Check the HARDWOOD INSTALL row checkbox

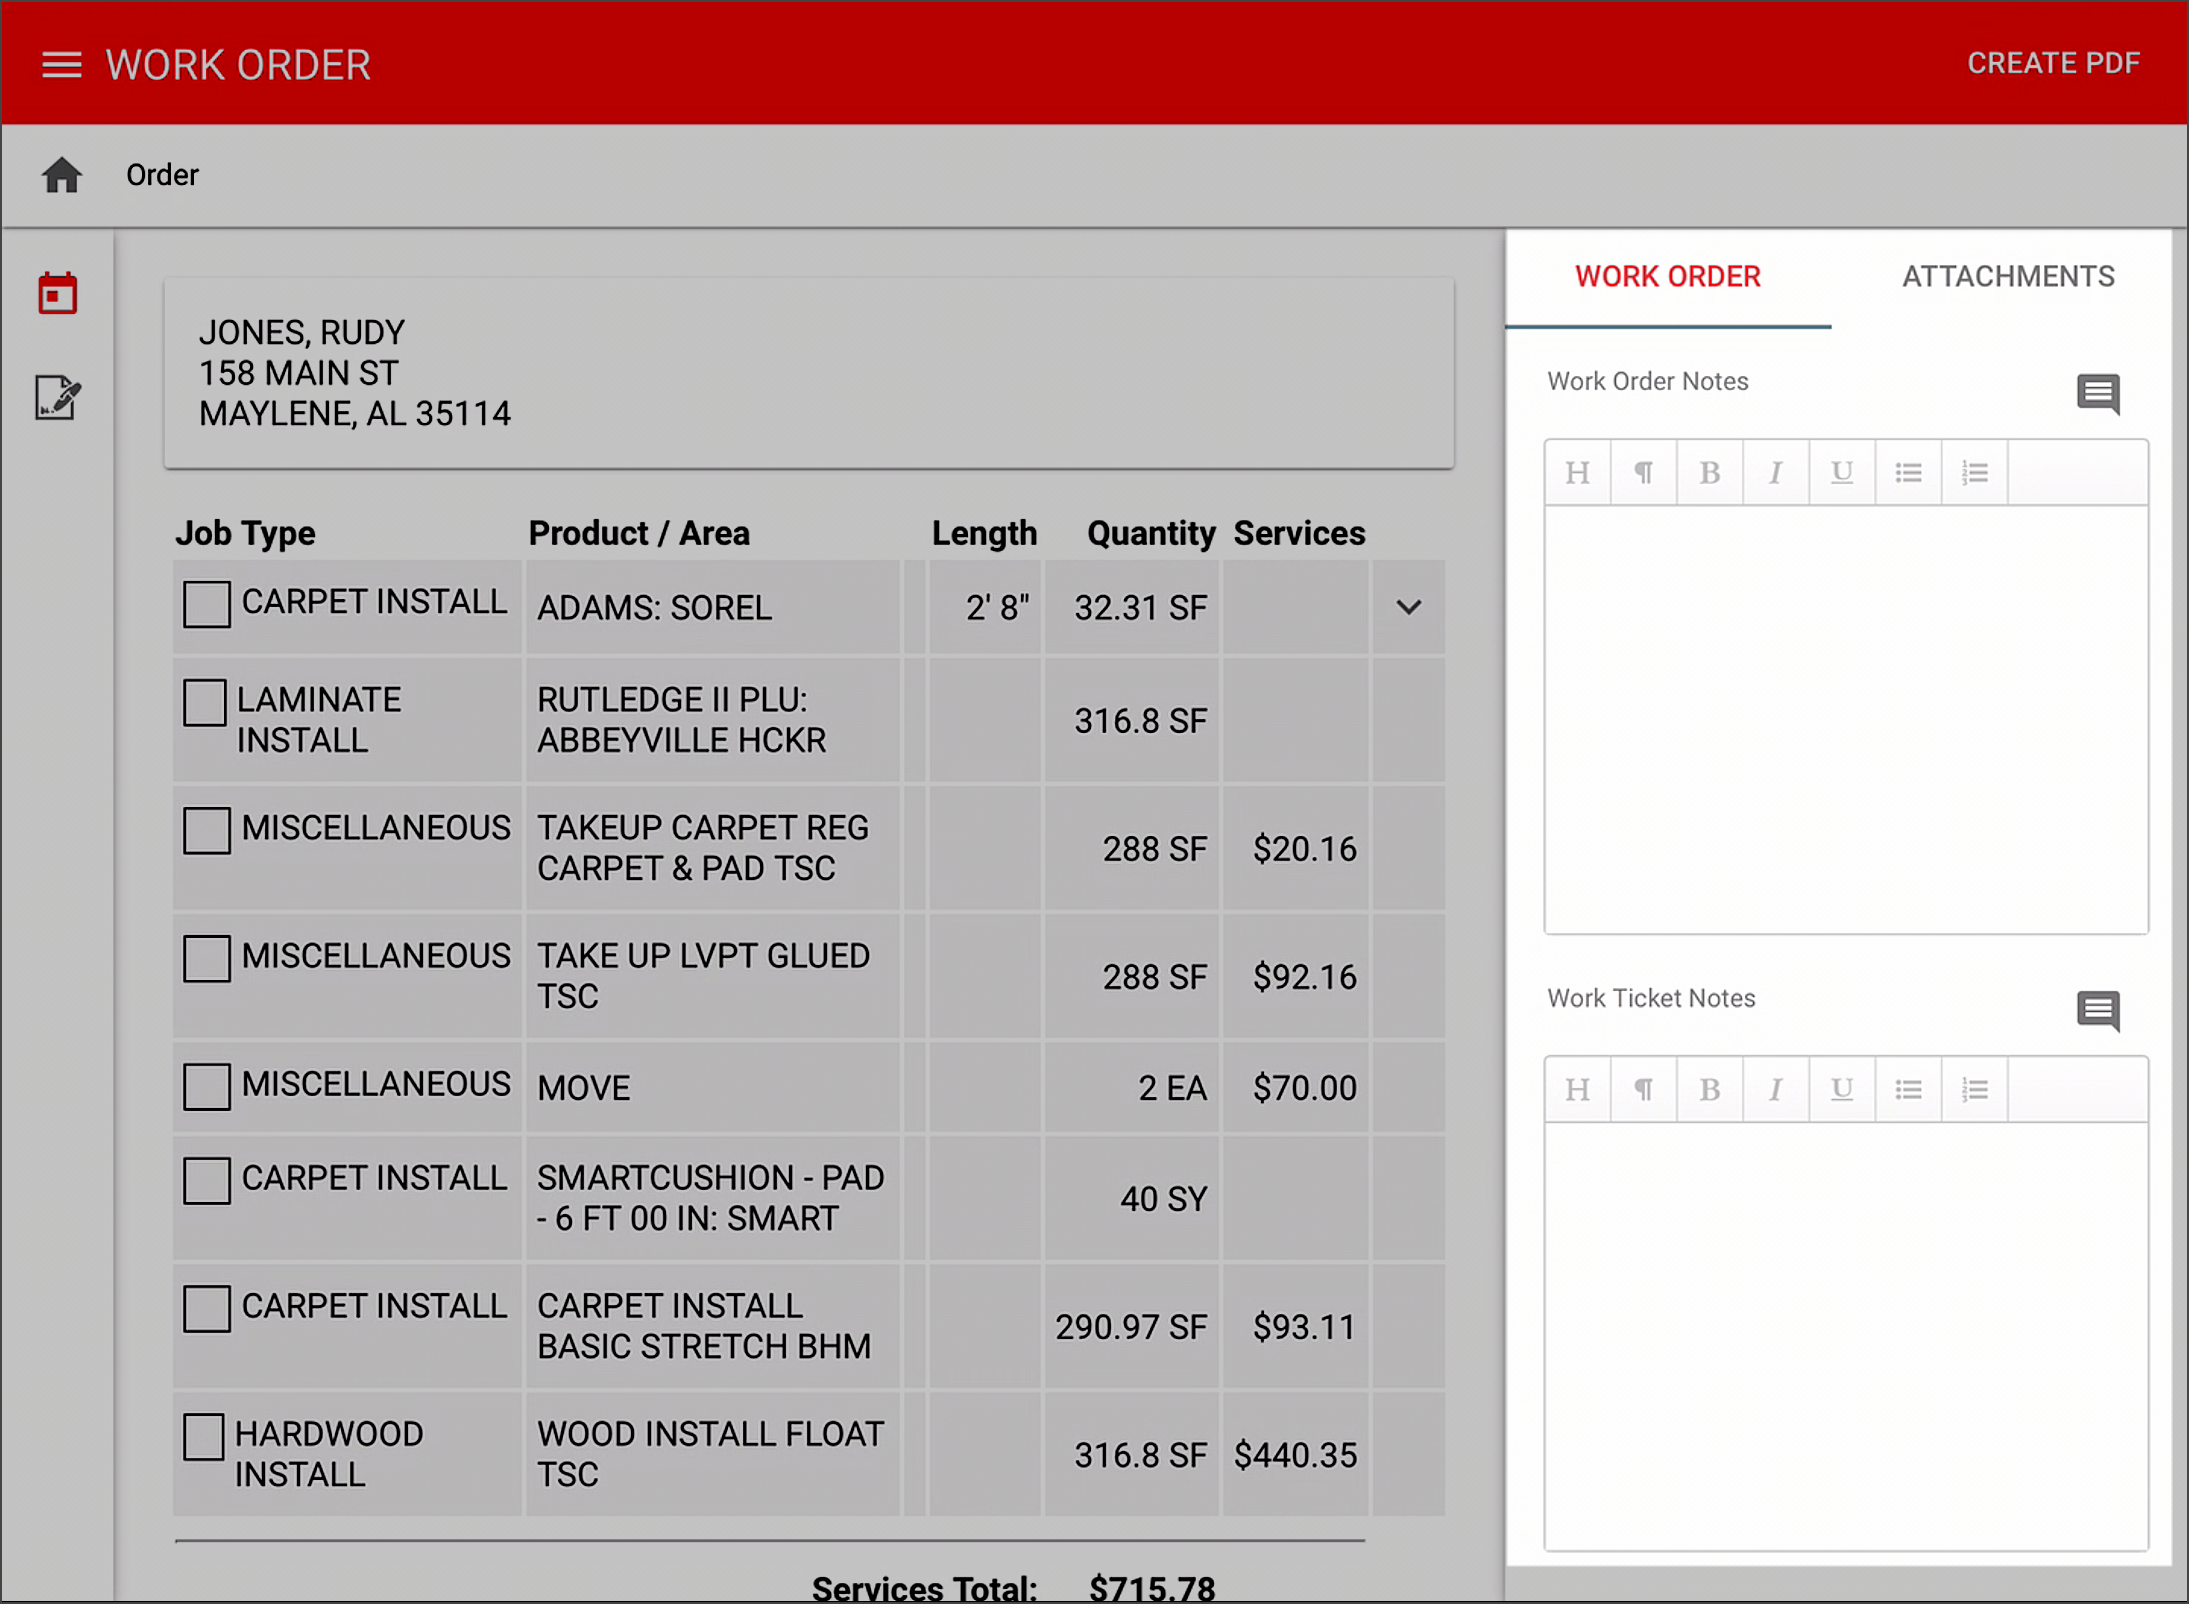pos(205,1436)
